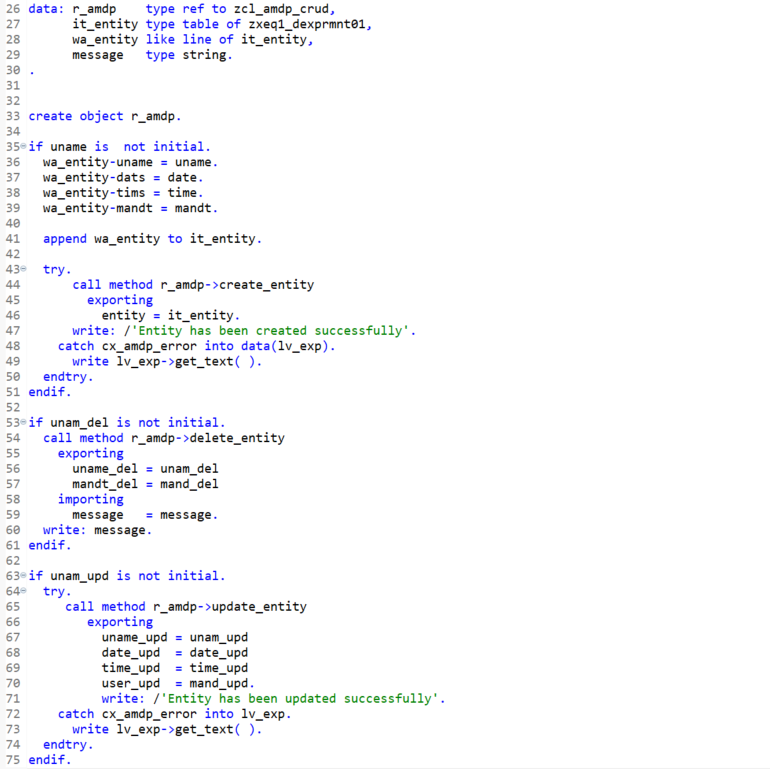Click line number 26 in the gutter
Screen dimensions: 770x769
point(13,9)
